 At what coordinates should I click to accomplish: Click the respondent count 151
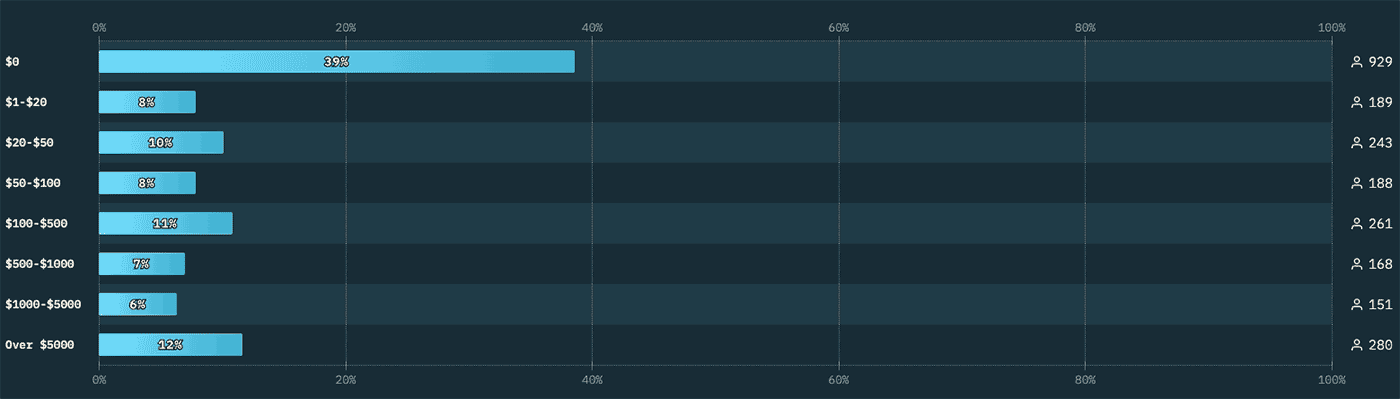click(x=1381, y=304)
